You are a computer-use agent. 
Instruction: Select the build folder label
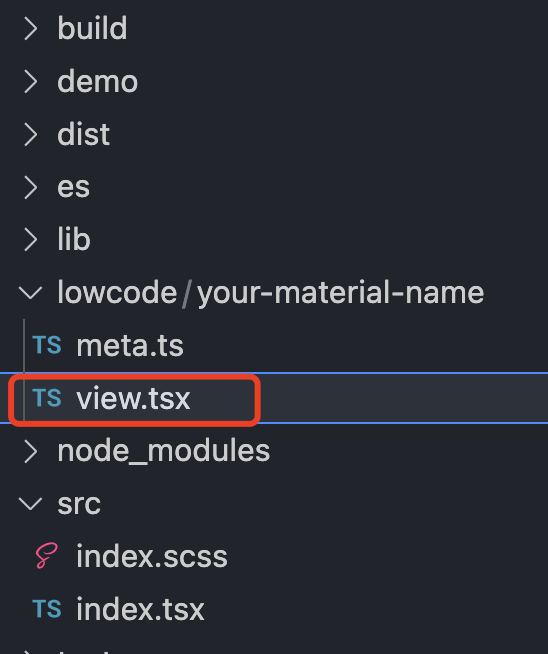coord(92,28)
